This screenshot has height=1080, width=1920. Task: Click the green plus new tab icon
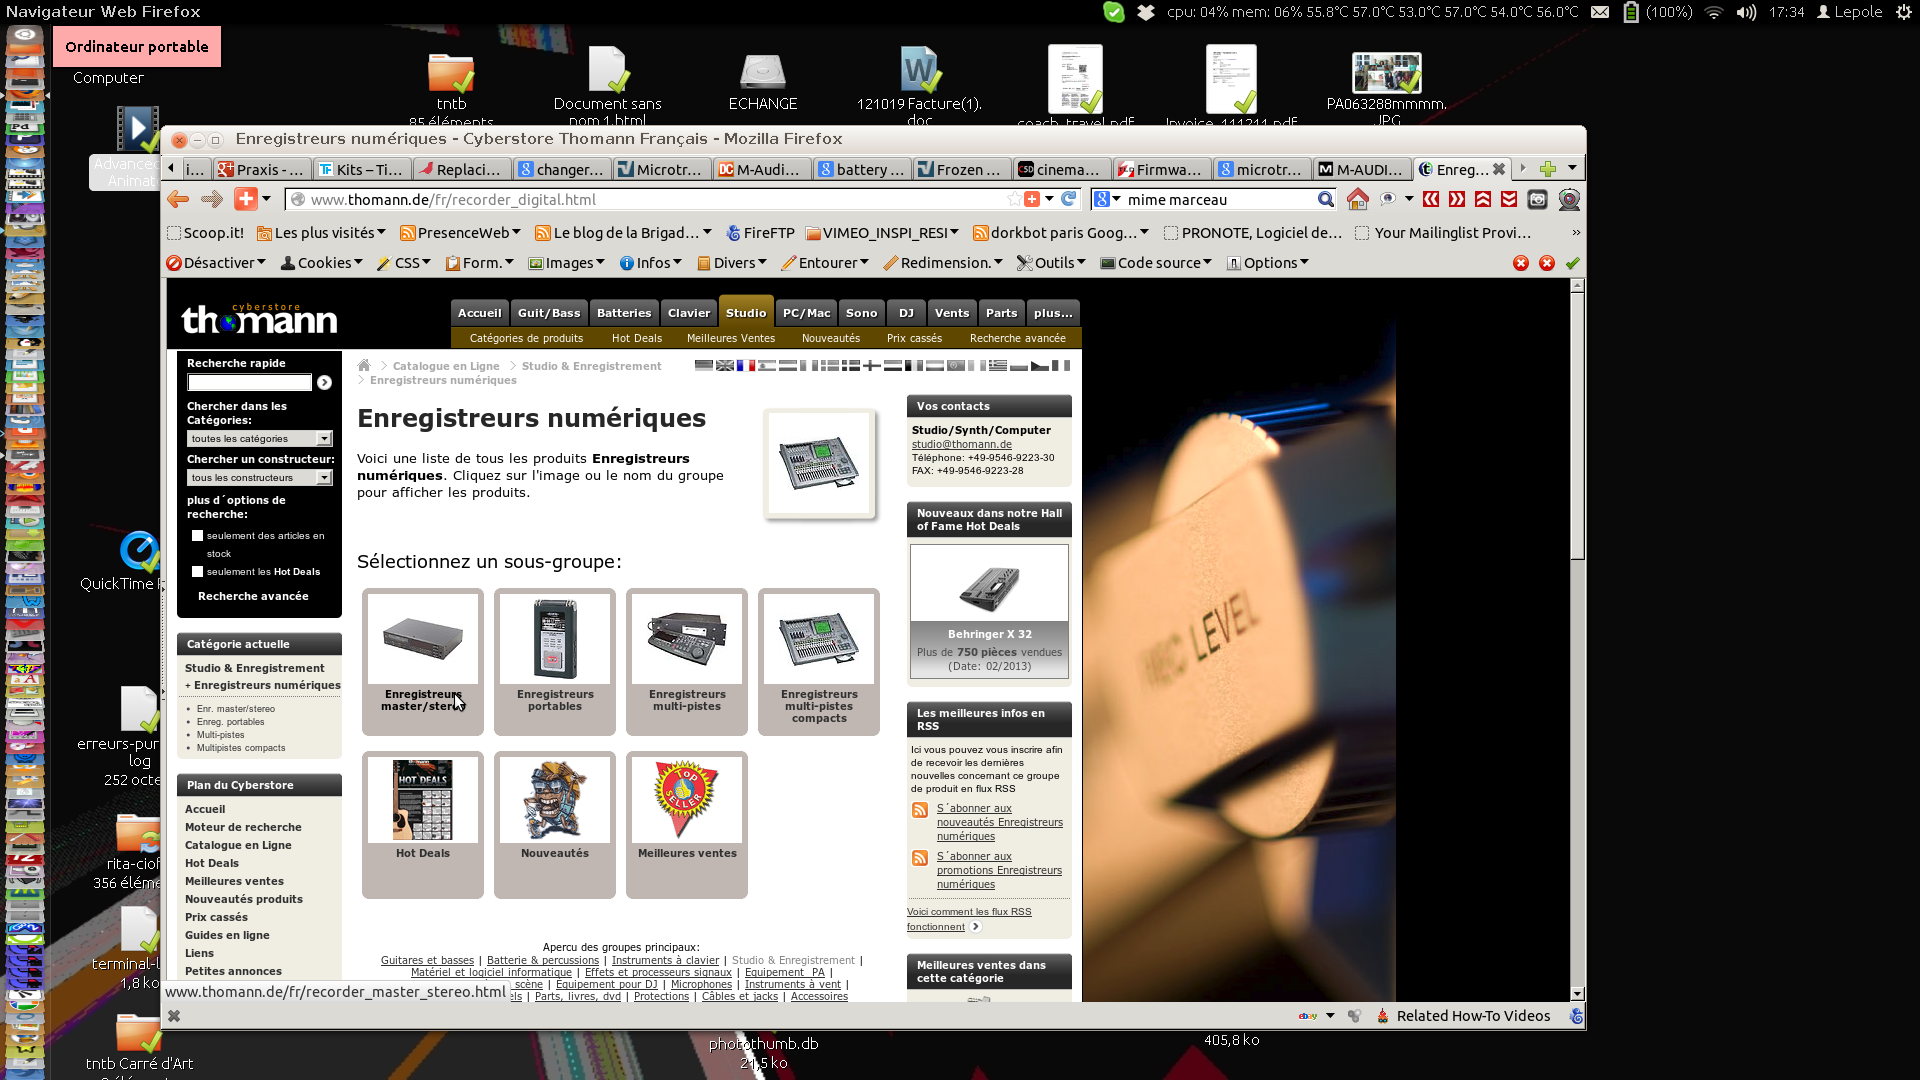pos(1547,168)
